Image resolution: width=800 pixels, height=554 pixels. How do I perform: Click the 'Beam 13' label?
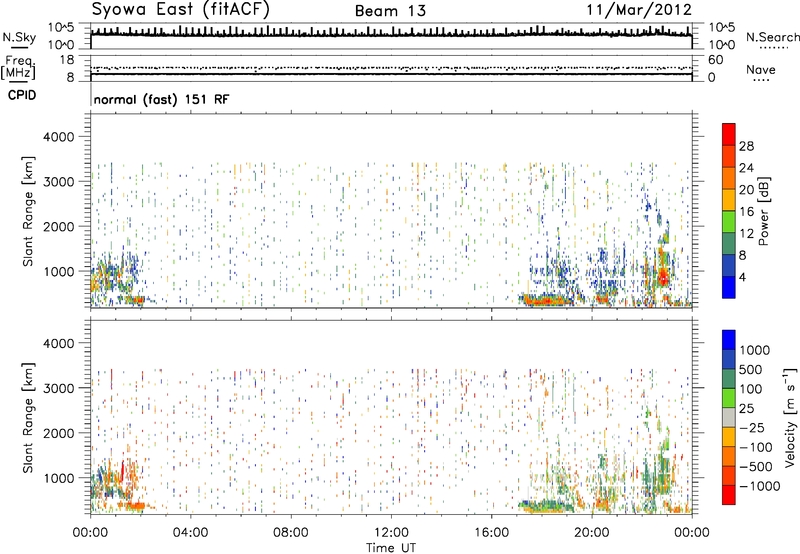(x=390, y=11)
